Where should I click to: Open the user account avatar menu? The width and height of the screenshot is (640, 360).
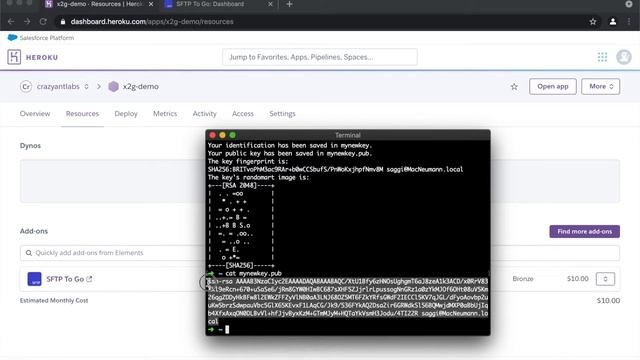pyautogui.click(x=624, y=57)
